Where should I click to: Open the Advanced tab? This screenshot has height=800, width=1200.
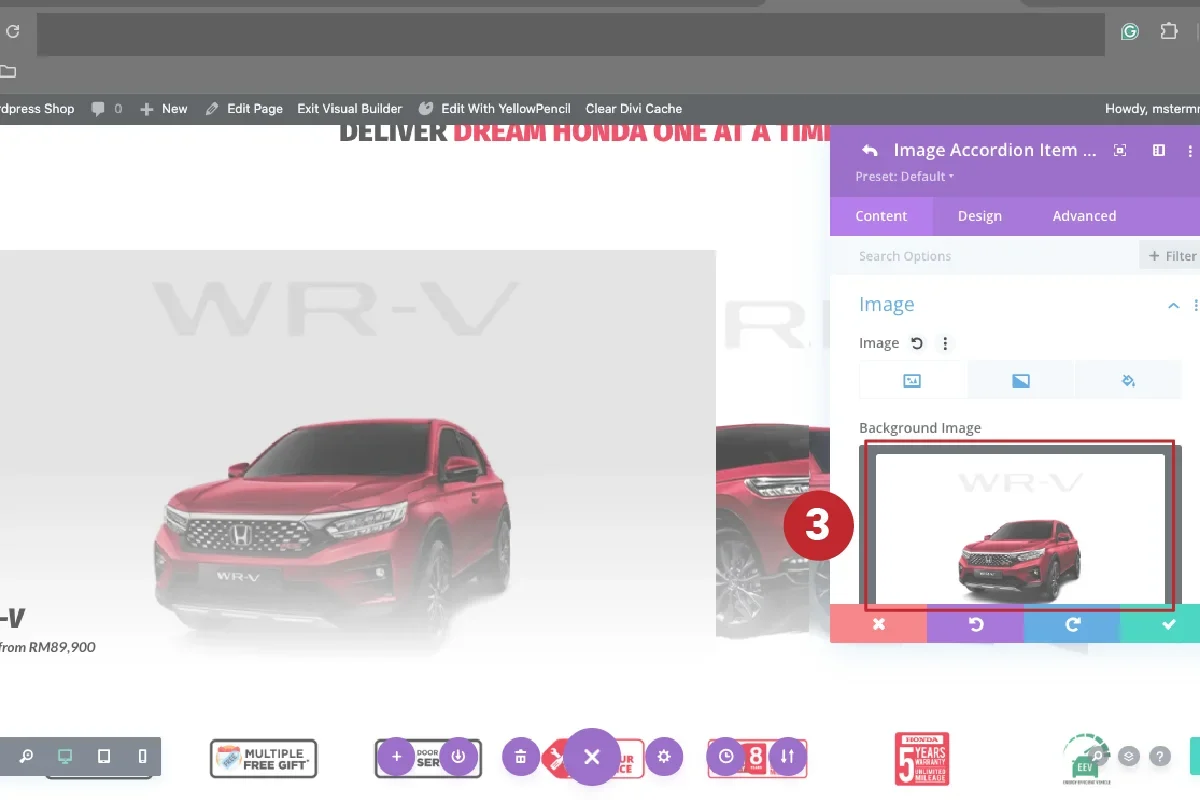click(1084, 216)
